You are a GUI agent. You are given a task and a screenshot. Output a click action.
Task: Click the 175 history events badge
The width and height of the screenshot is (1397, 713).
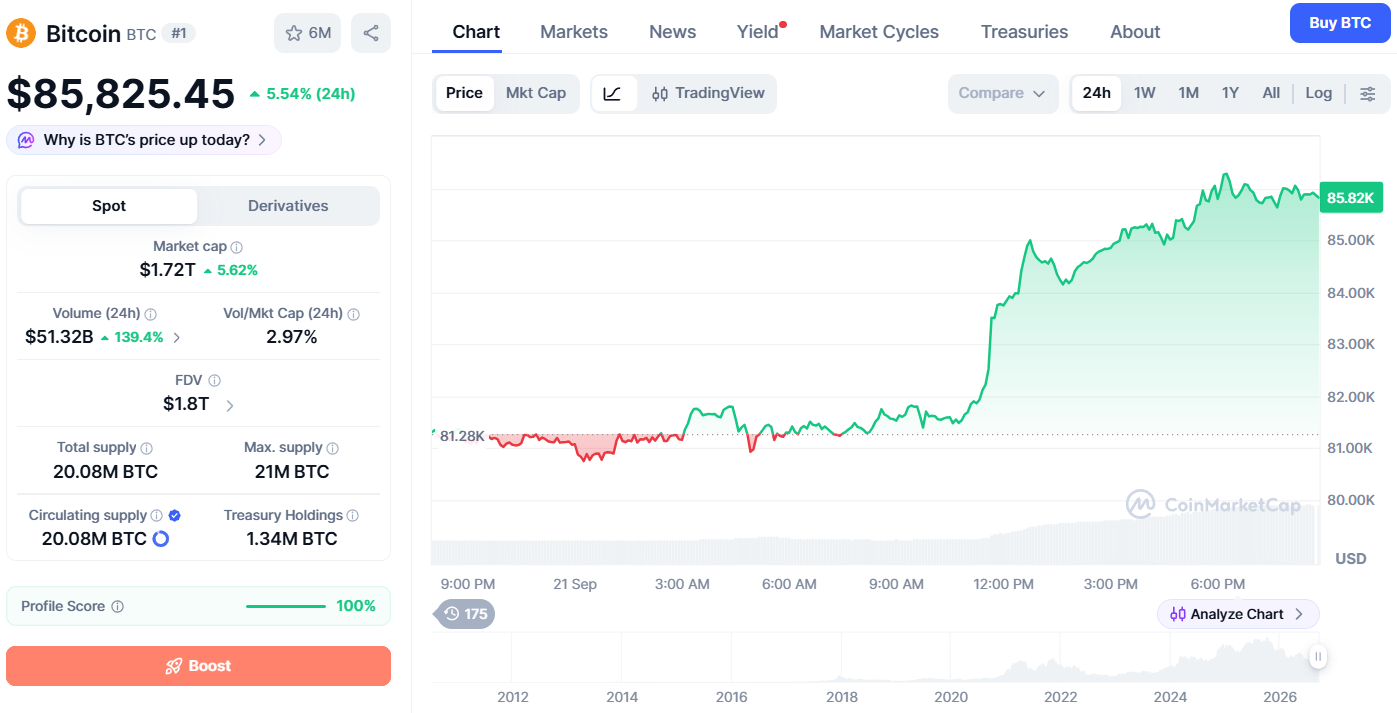click(x=465, y=614)
